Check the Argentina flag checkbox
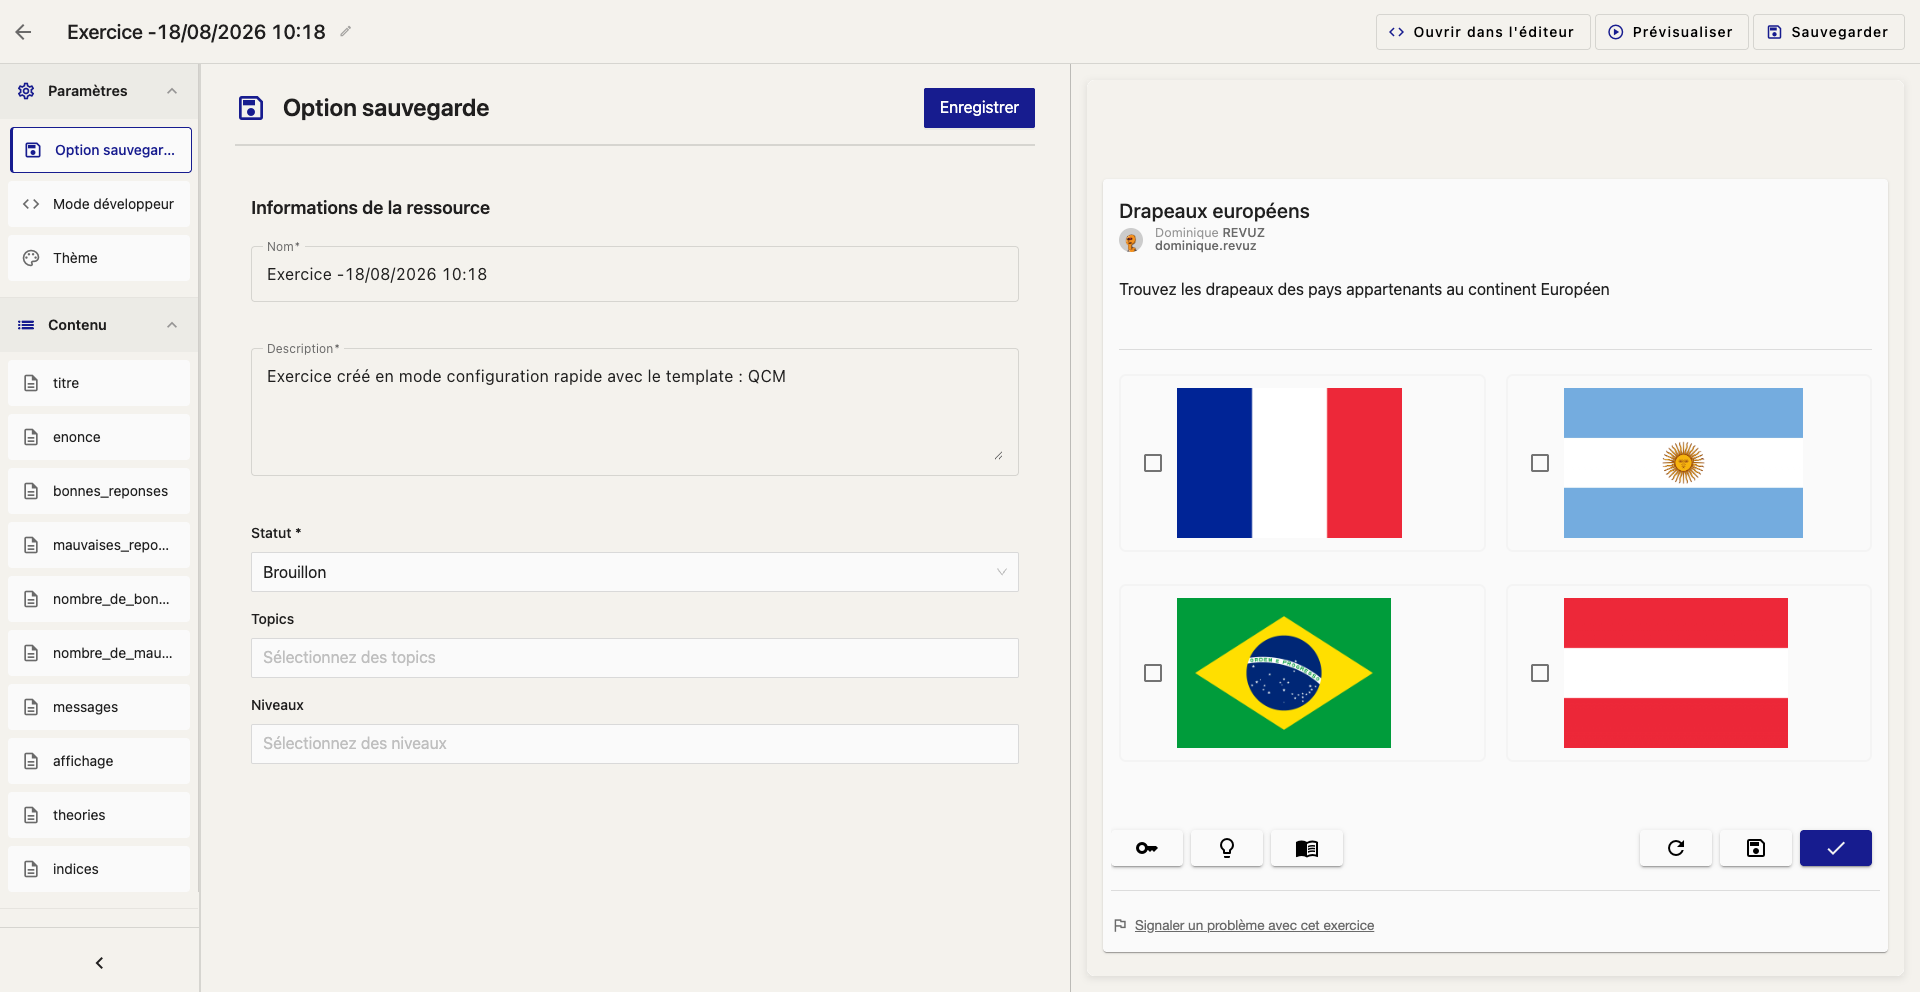 click(x=1540, y=463)
